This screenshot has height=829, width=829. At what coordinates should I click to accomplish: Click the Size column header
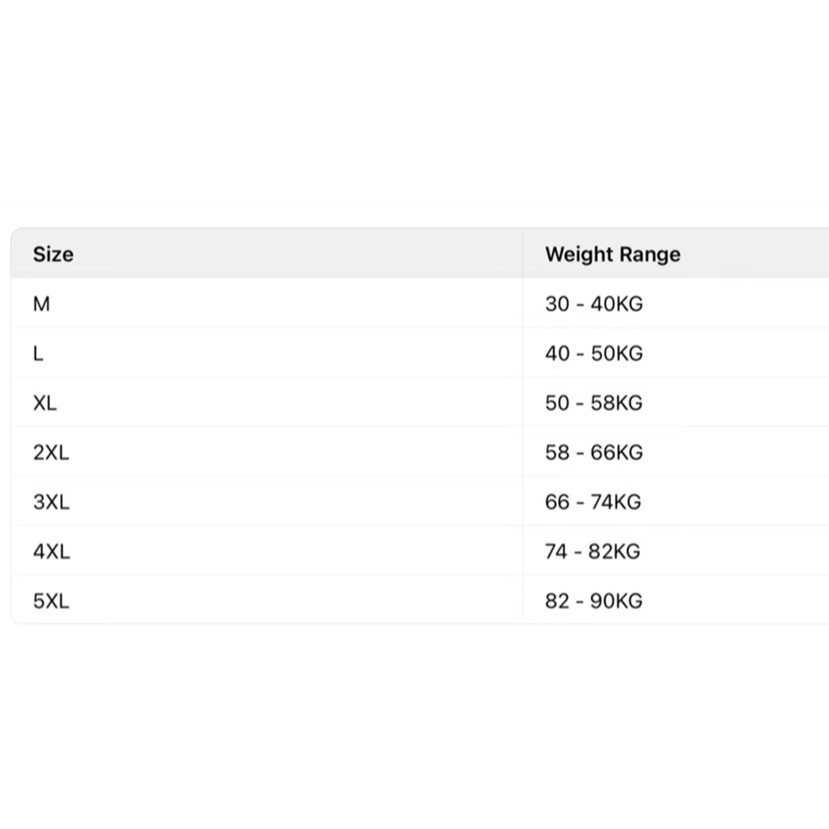point(53,254)
